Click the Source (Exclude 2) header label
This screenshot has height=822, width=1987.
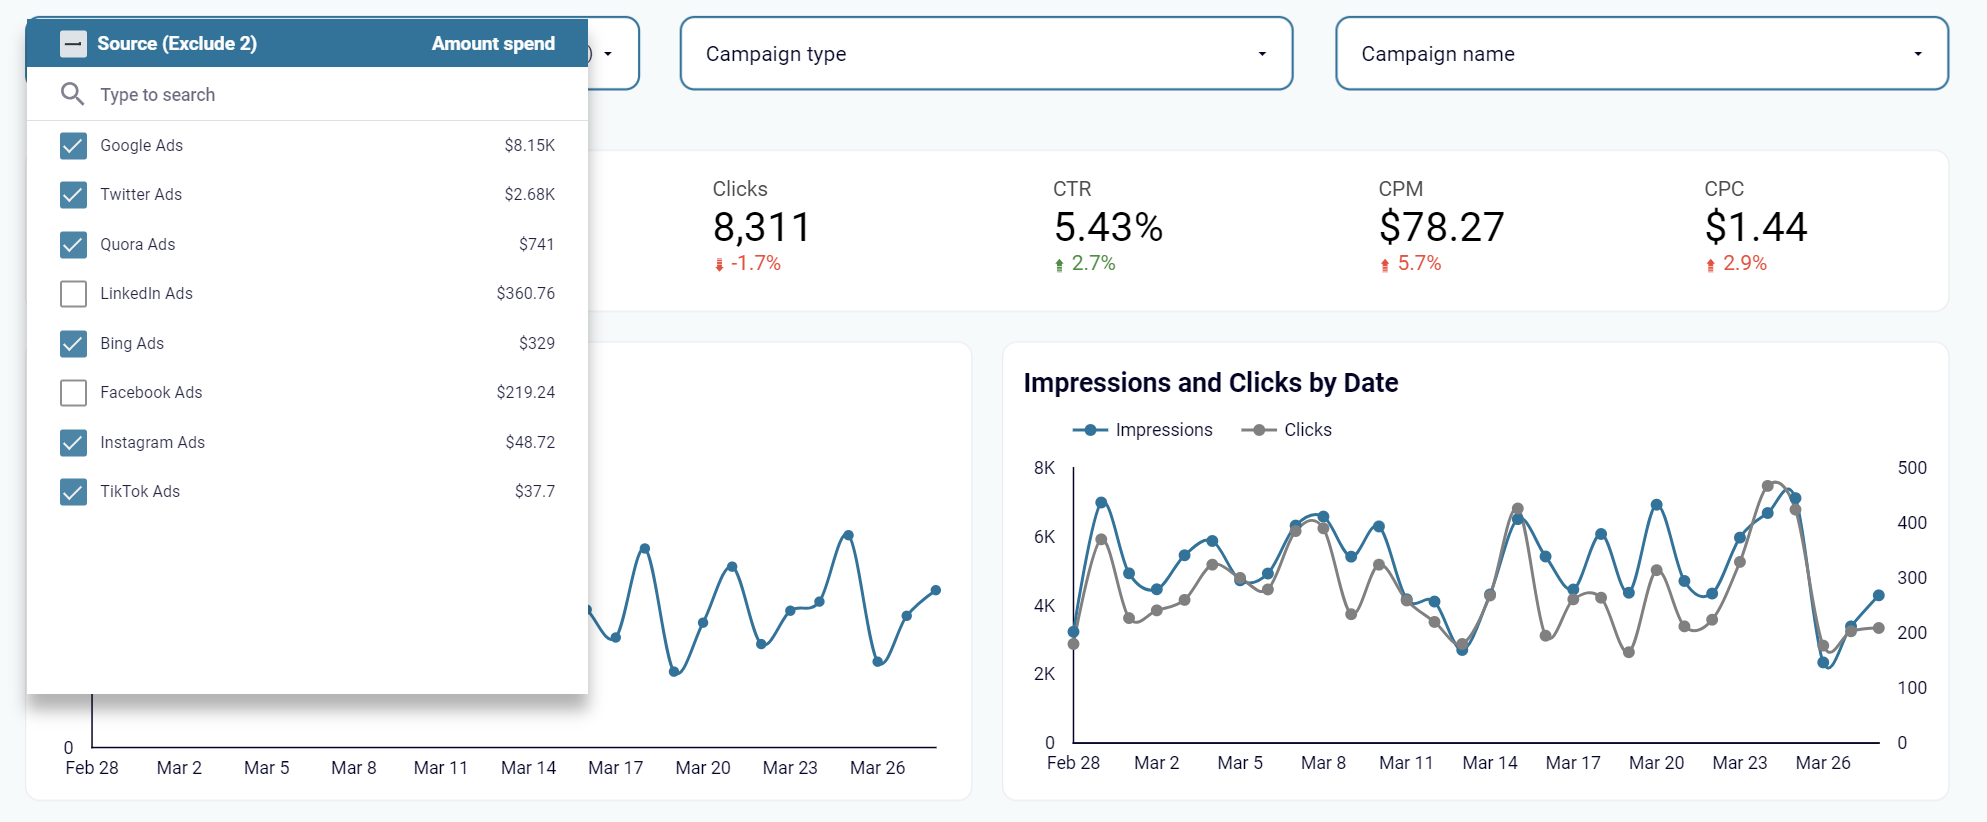[x=177, y=44]
